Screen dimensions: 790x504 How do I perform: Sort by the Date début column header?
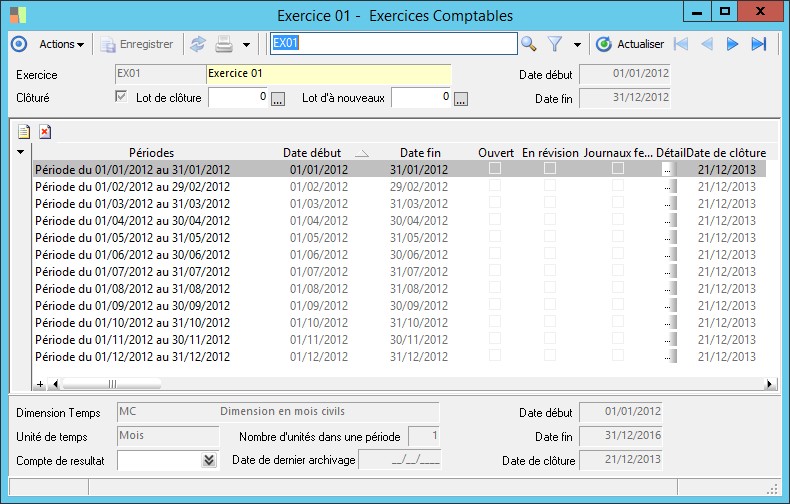click(x=312, y=153)
